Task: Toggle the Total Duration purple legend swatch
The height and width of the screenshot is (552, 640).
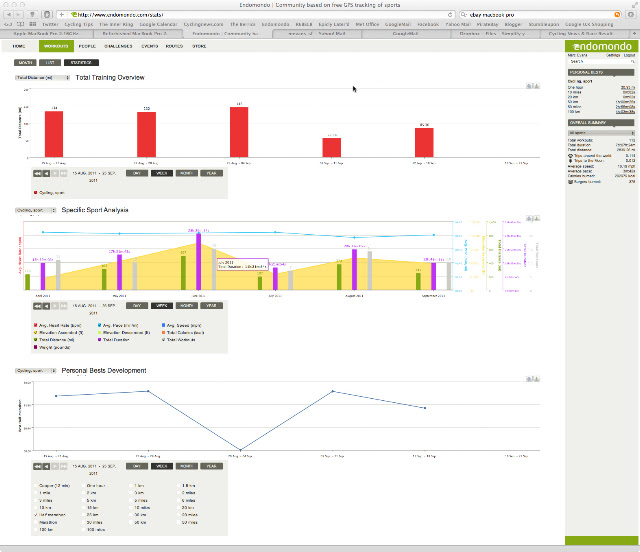Action: click(x=100, y=340)
